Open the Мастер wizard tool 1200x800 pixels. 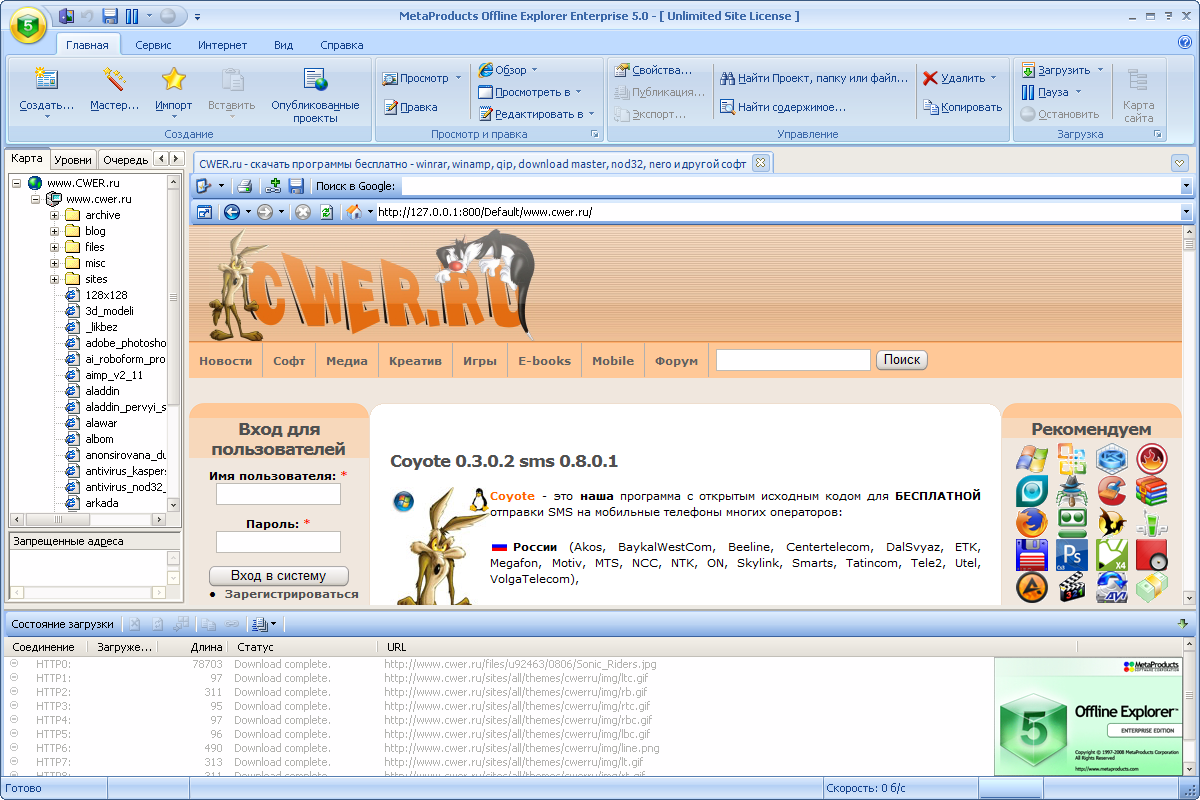pos(114,80)
